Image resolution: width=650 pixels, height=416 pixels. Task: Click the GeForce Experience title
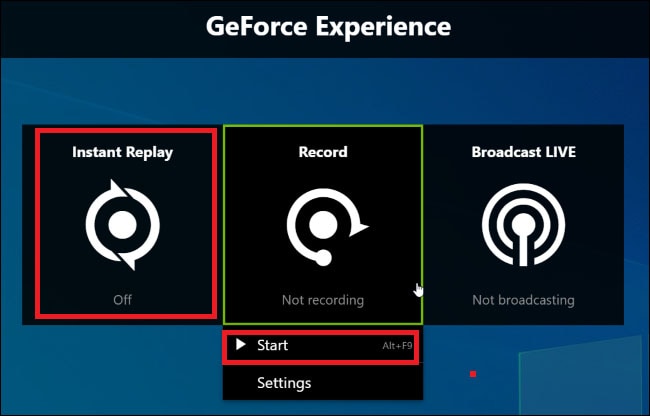pyautogui.click(x=328, y=26)
